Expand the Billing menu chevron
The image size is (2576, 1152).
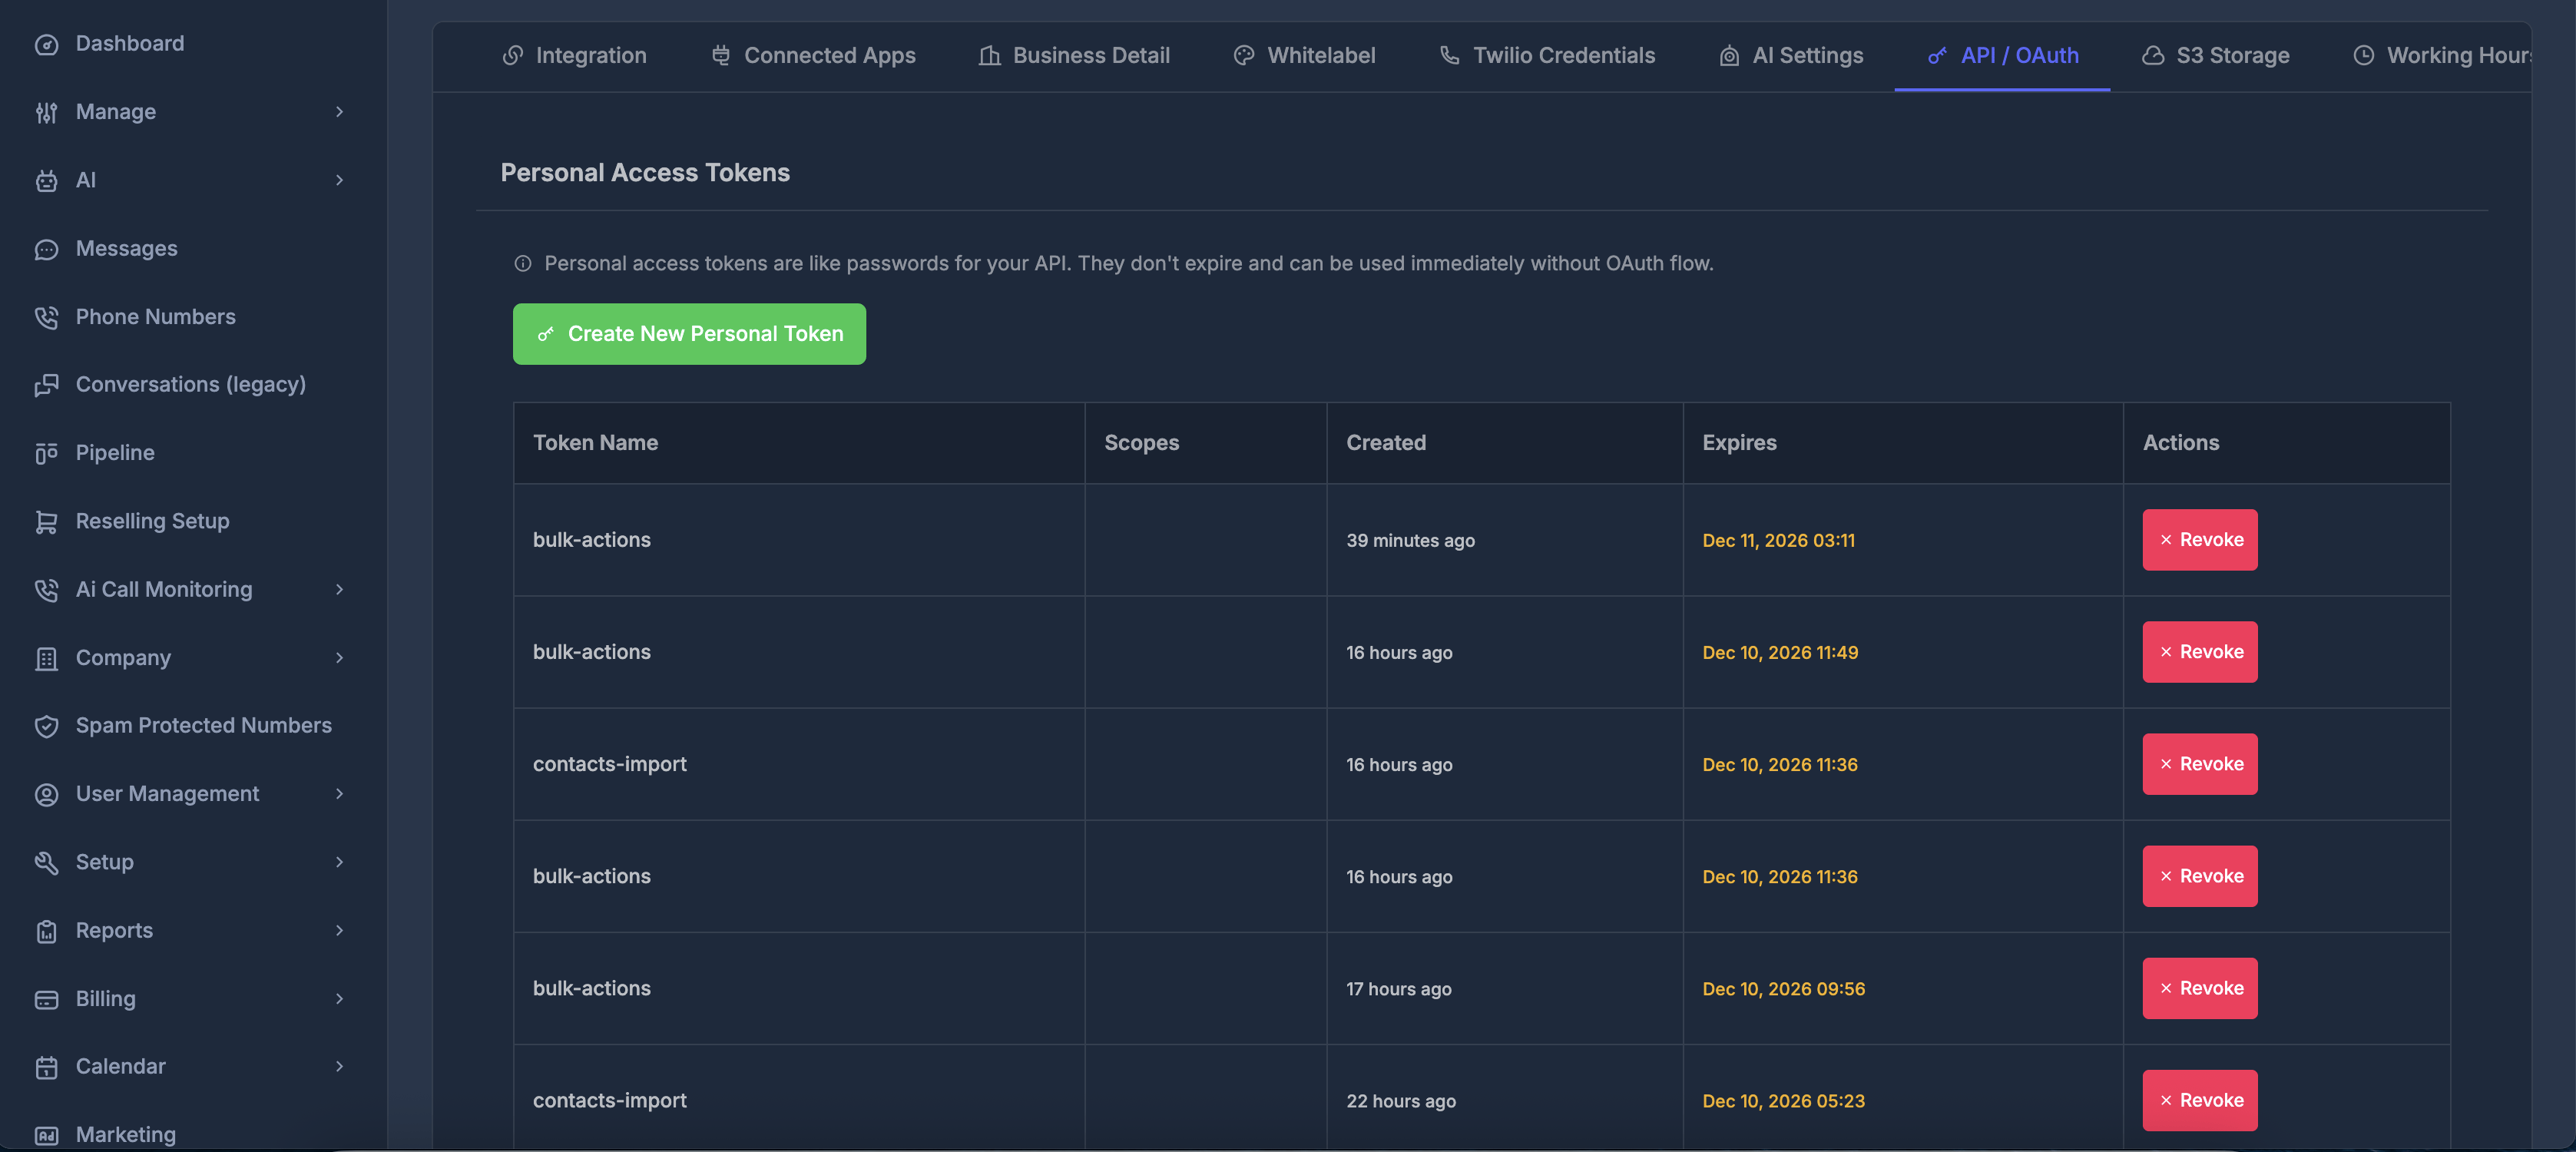coord(339,999)
